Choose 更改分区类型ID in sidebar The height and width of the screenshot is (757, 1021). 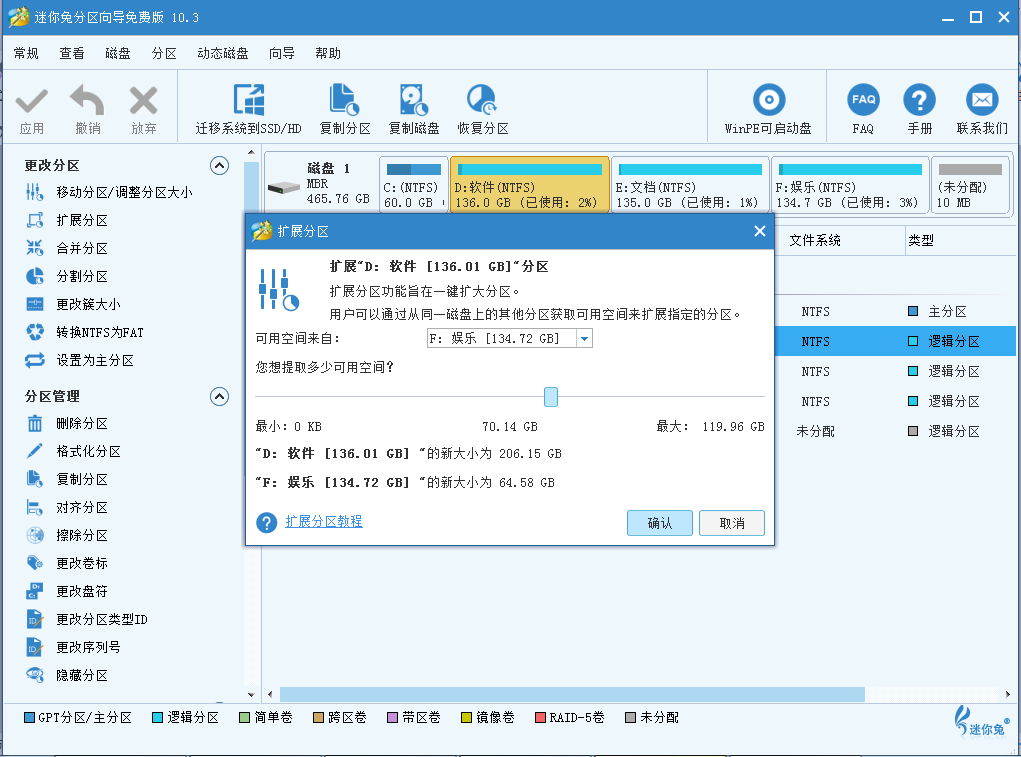[87, 619]
